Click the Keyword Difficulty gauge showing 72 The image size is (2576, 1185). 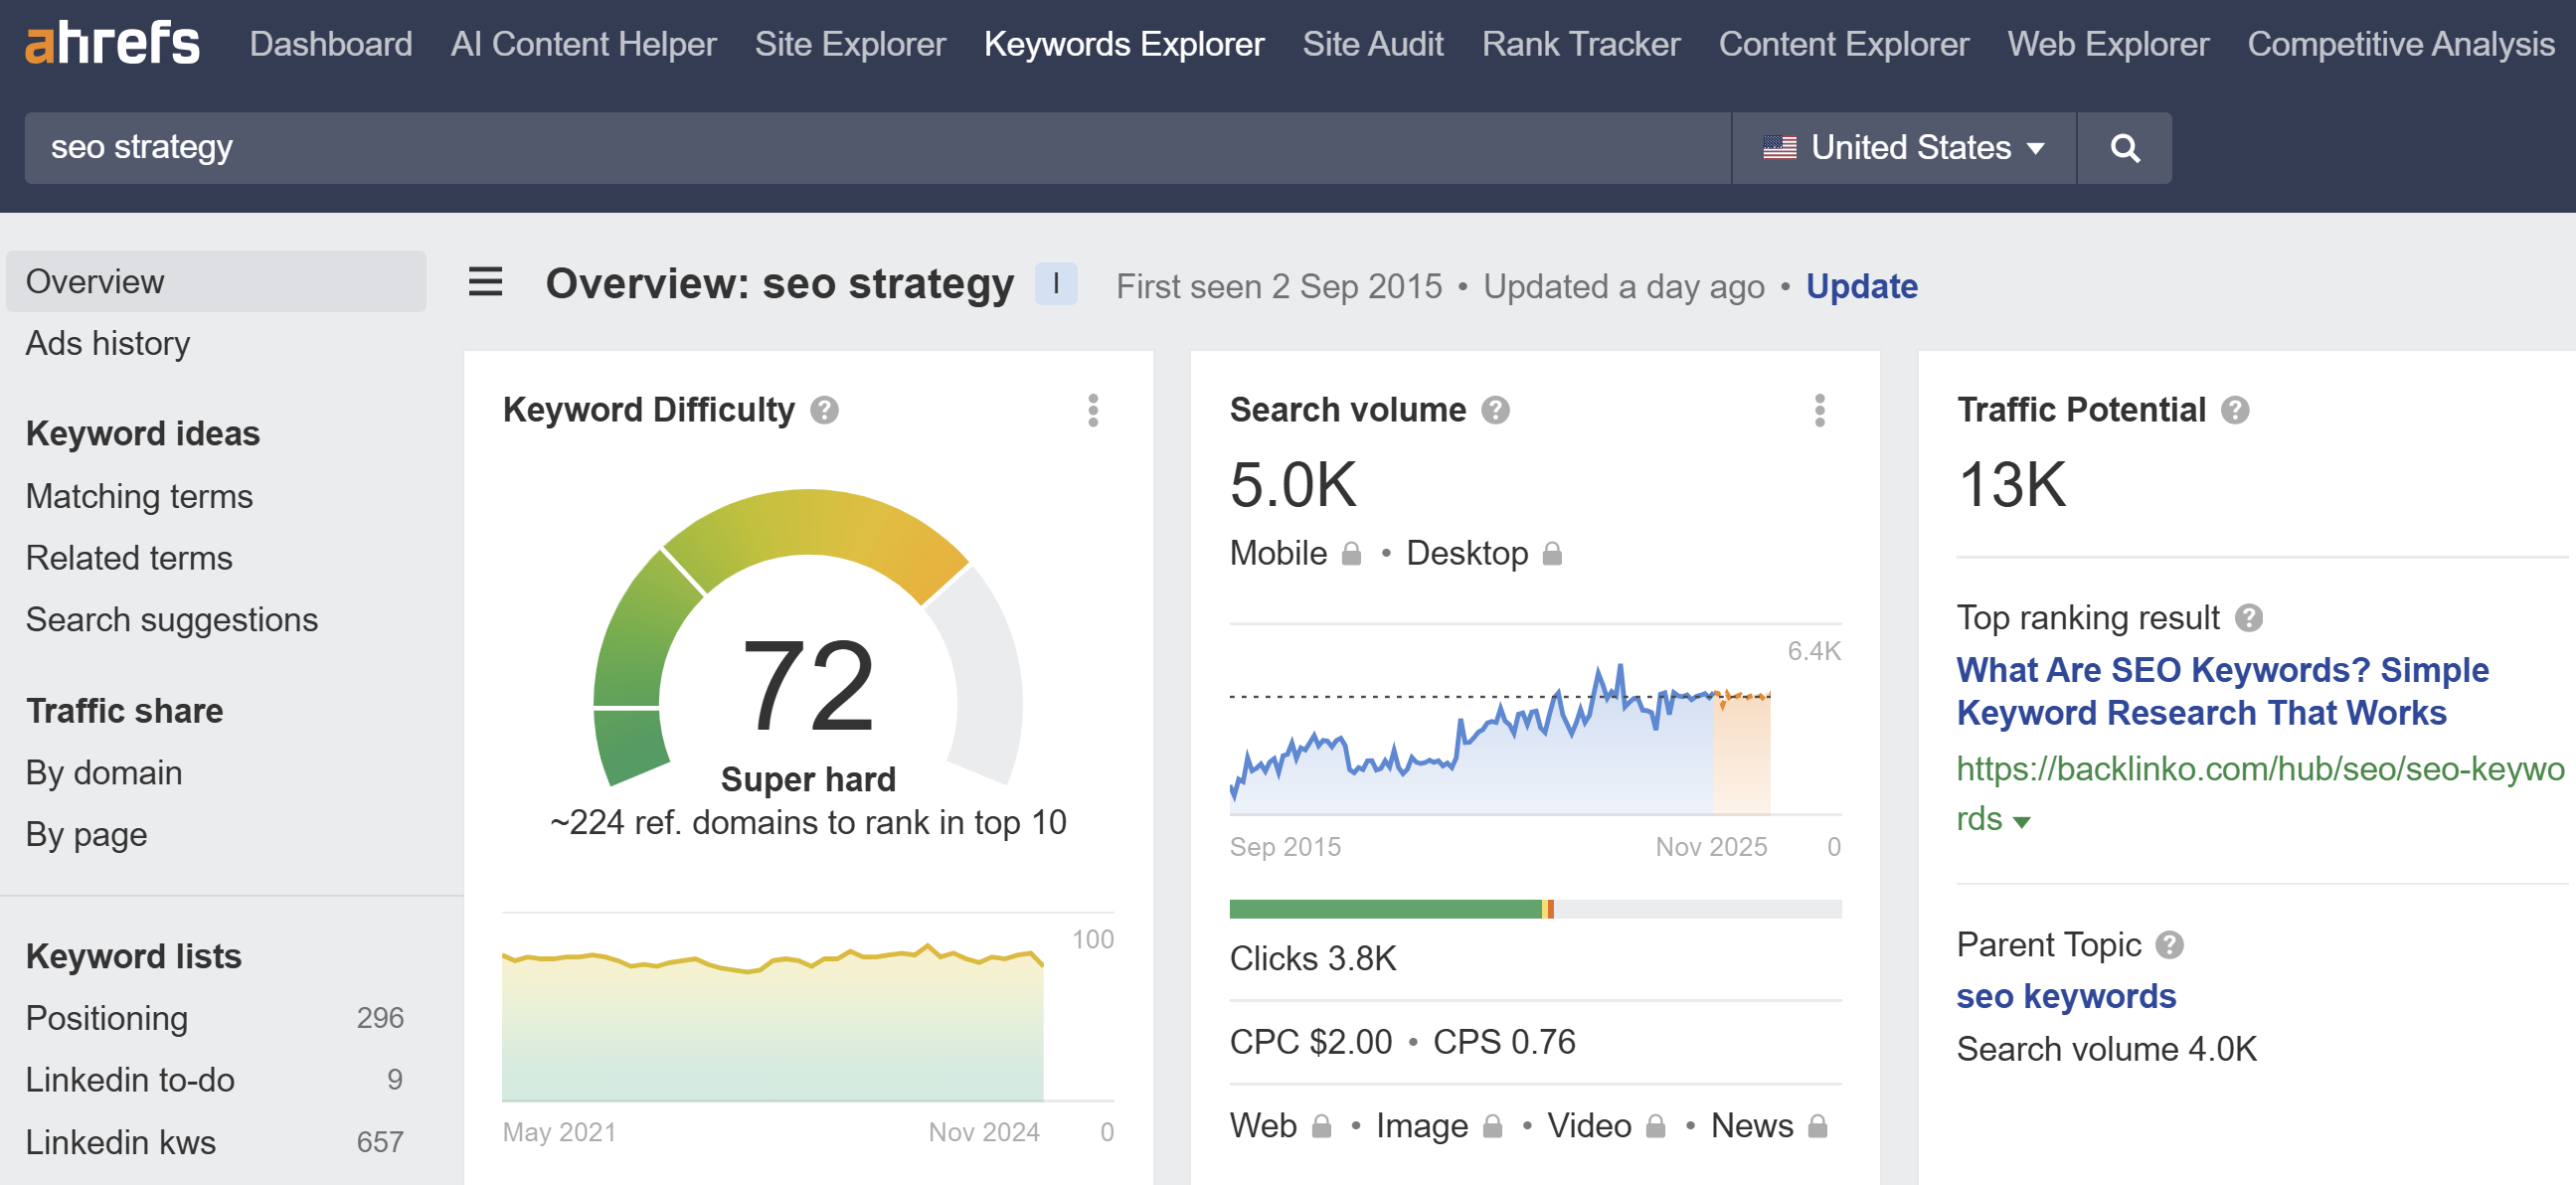[x=808, y=640]
